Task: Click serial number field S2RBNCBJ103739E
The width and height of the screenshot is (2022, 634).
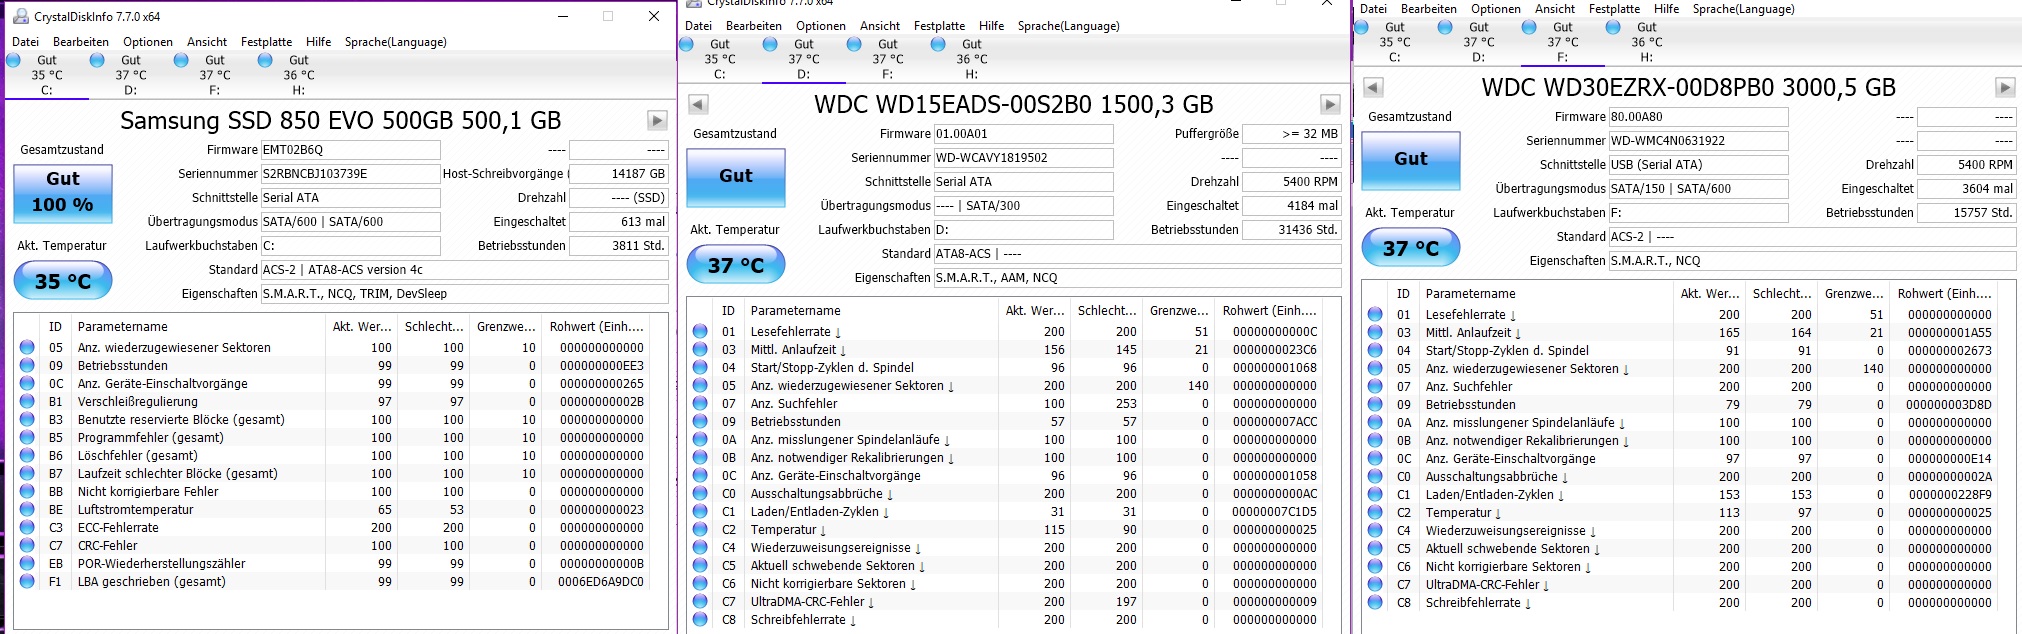Action: click(x=350, y=174)
